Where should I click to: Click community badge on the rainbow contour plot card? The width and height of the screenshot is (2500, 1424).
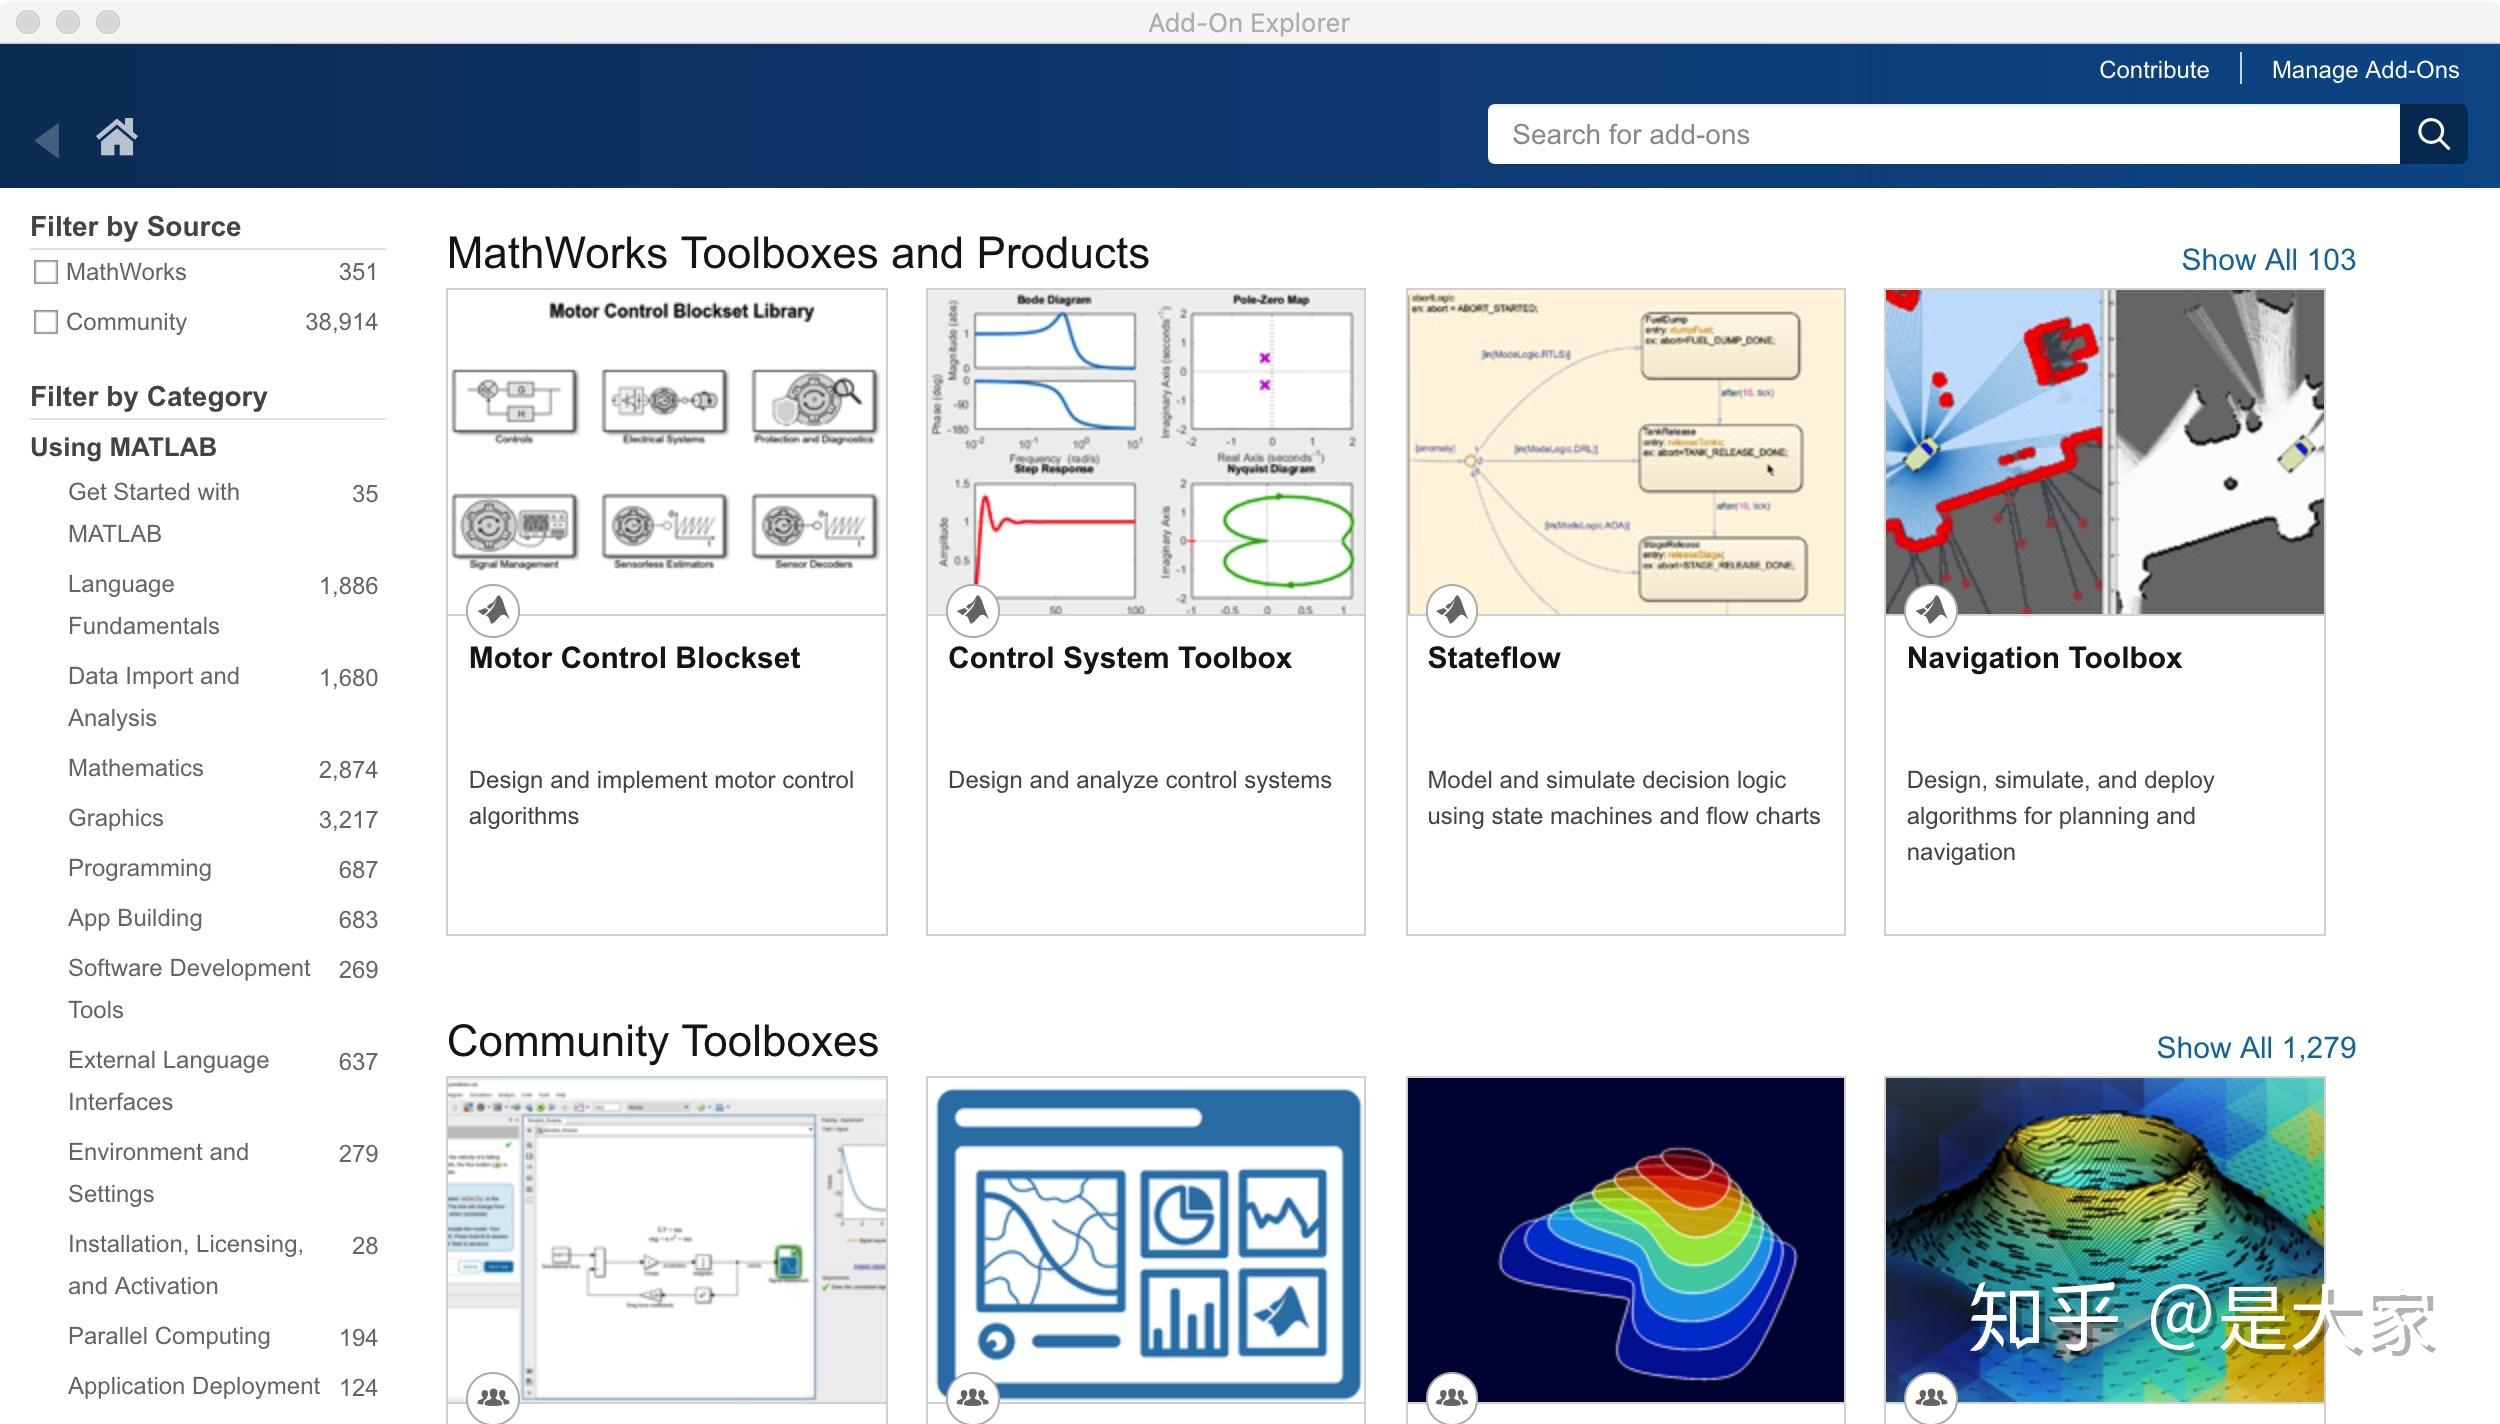pyautogui.click(x=1452, y=1396)
